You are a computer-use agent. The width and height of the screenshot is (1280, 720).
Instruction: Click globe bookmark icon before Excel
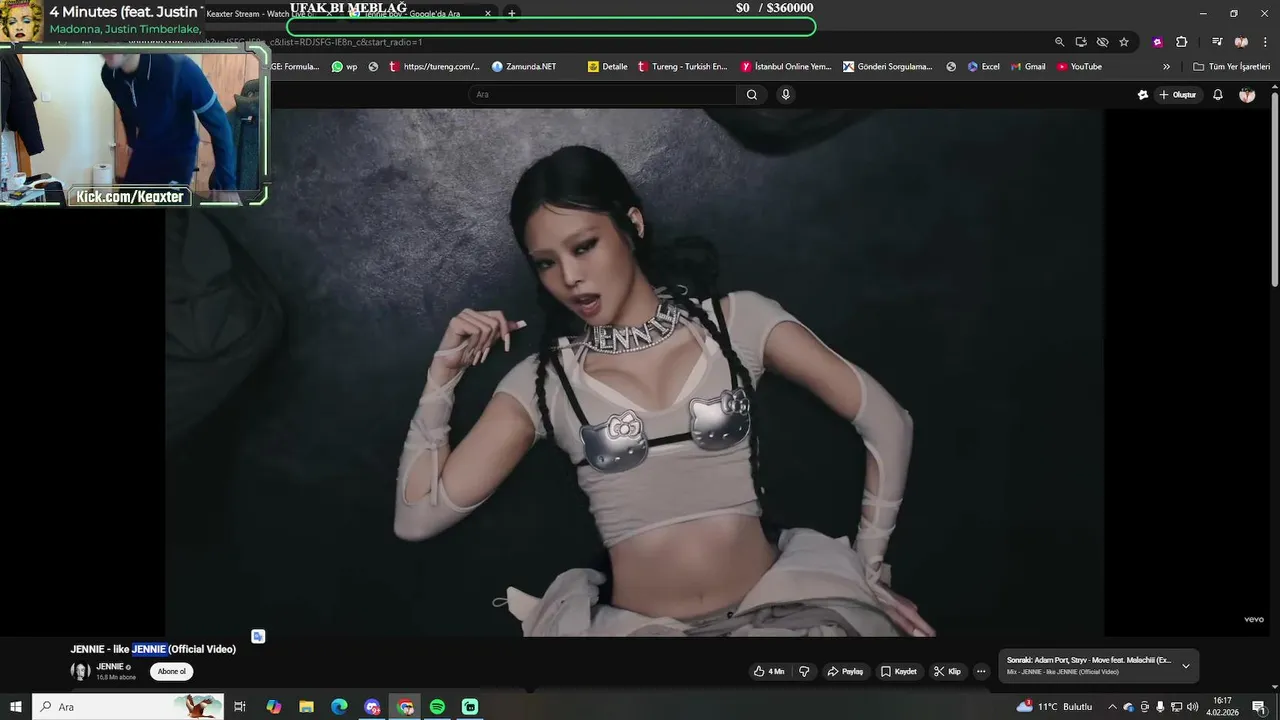[x=951, y=67]
